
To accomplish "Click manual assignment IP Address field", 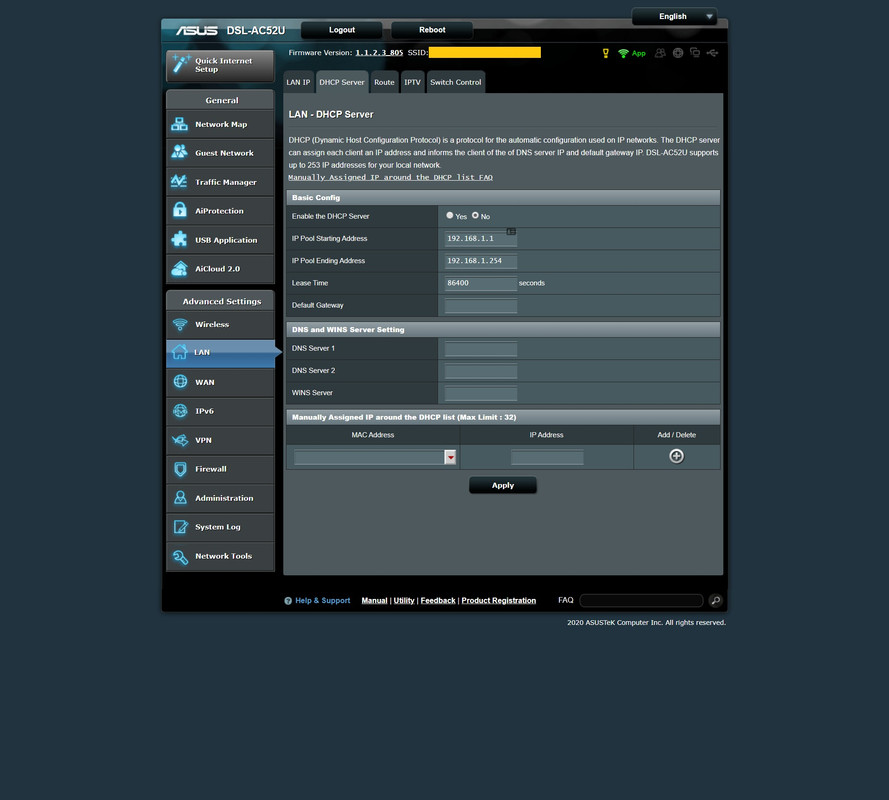I will pos(547,457).
